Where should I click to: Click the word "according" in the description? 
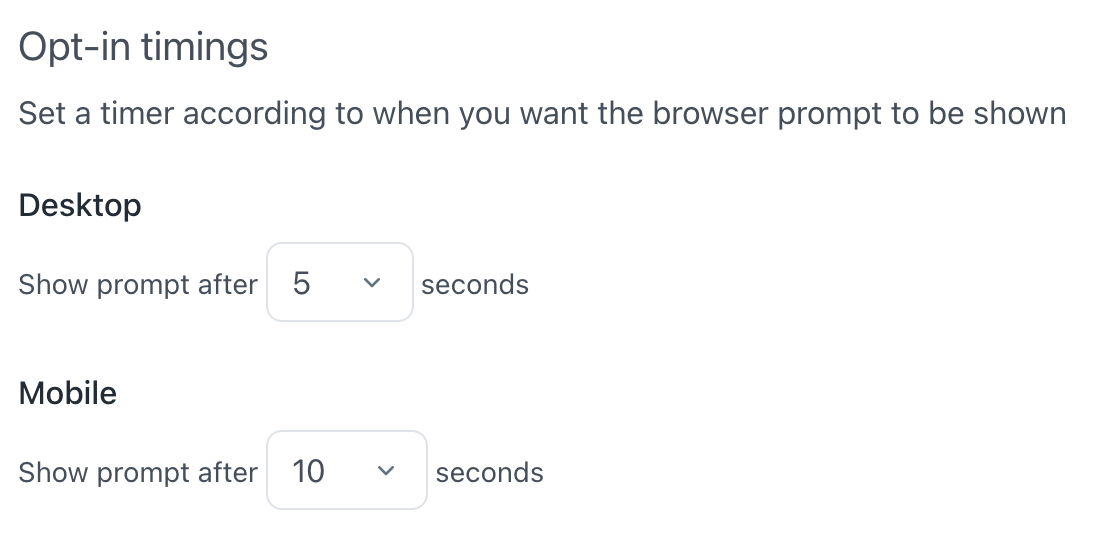[254, 114]
